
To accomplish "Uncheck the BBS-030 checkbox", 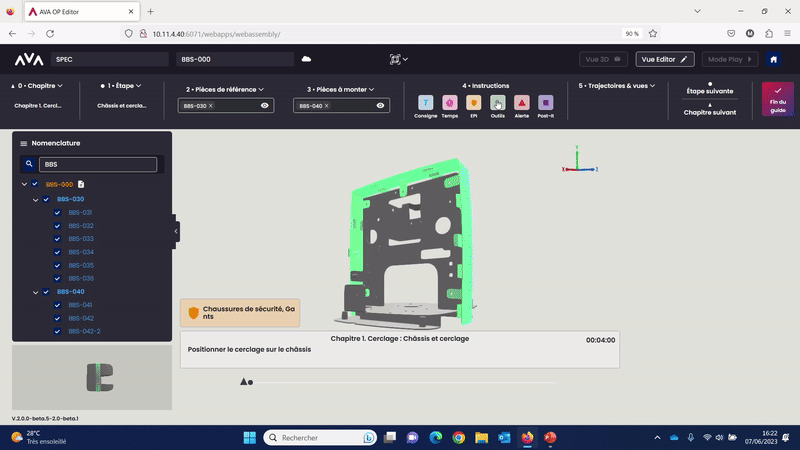I will coord(46,199).
